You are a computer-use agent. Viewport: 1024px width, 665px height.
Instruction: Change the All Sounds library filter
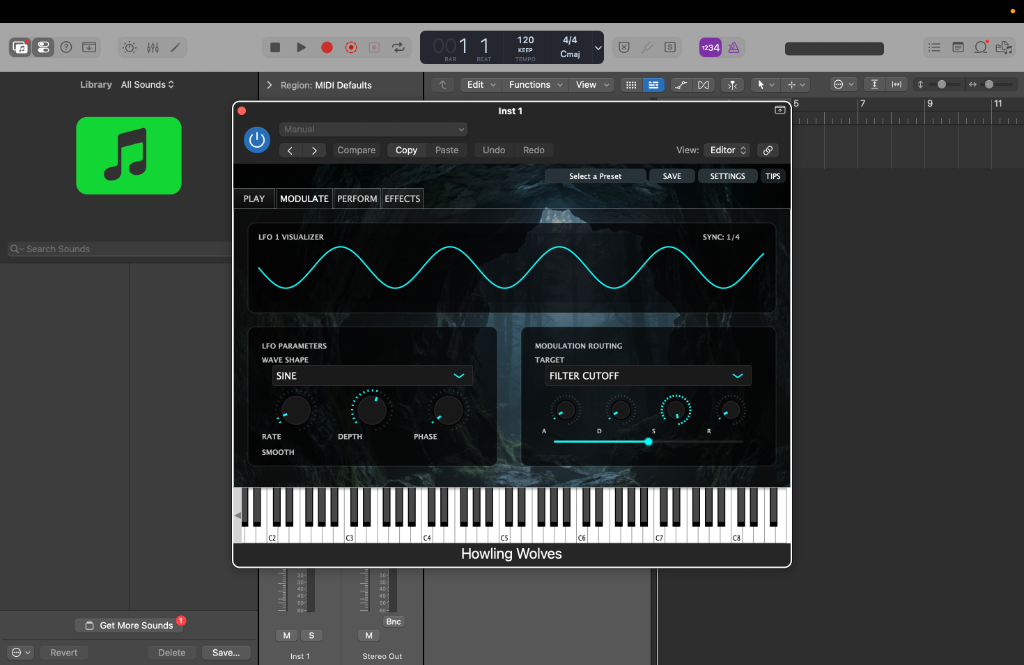147,84
